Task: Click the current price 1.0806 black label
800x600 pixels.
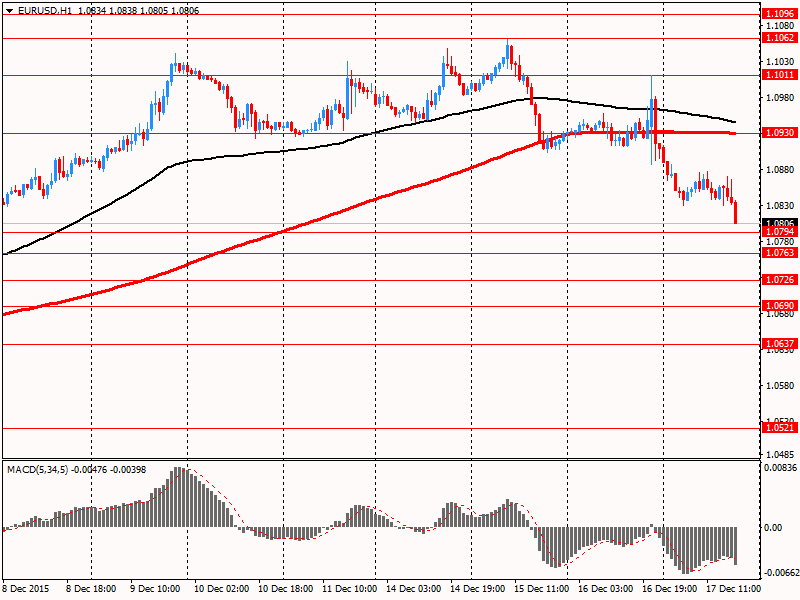Action: coord(780,222)
